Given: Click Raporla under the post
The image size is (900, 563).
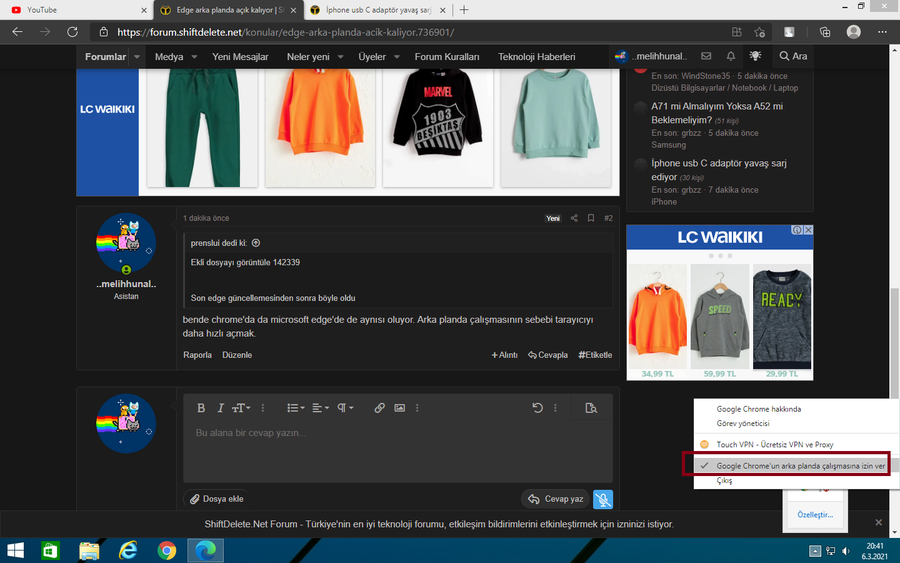Looking at the screenshot, I should tap(197, 355).
